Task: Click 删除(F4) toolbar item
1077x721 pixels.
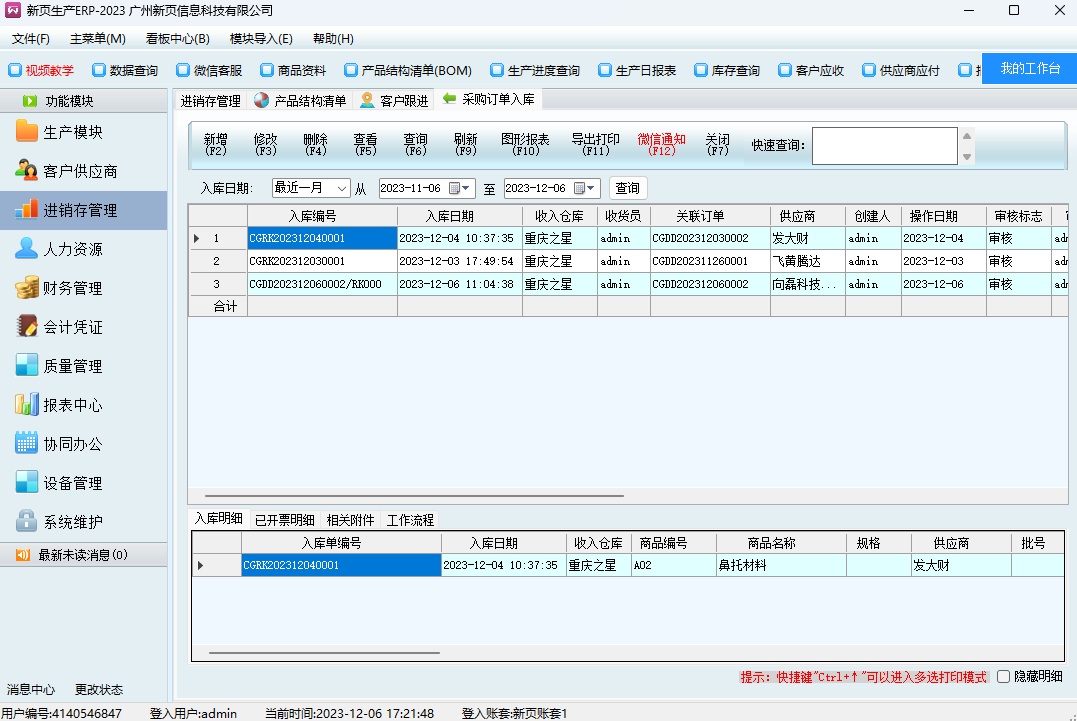Action: coord(315,145)
